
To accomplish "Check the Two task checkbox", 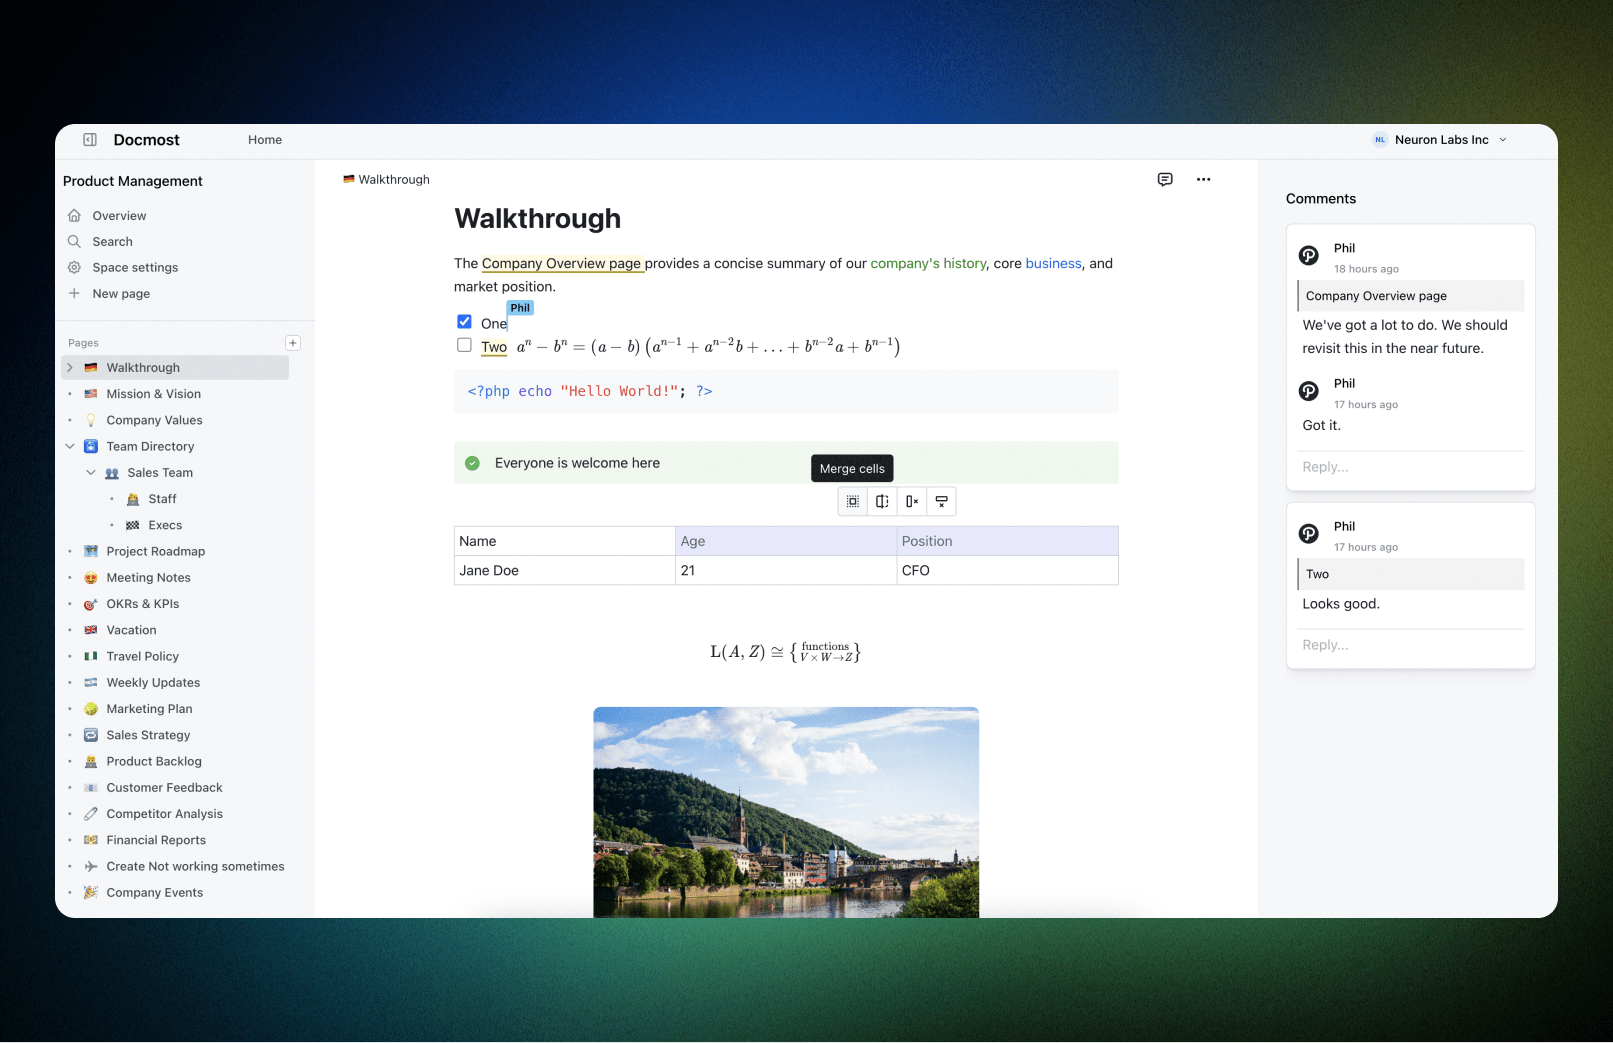I will (x=464, y=345).
